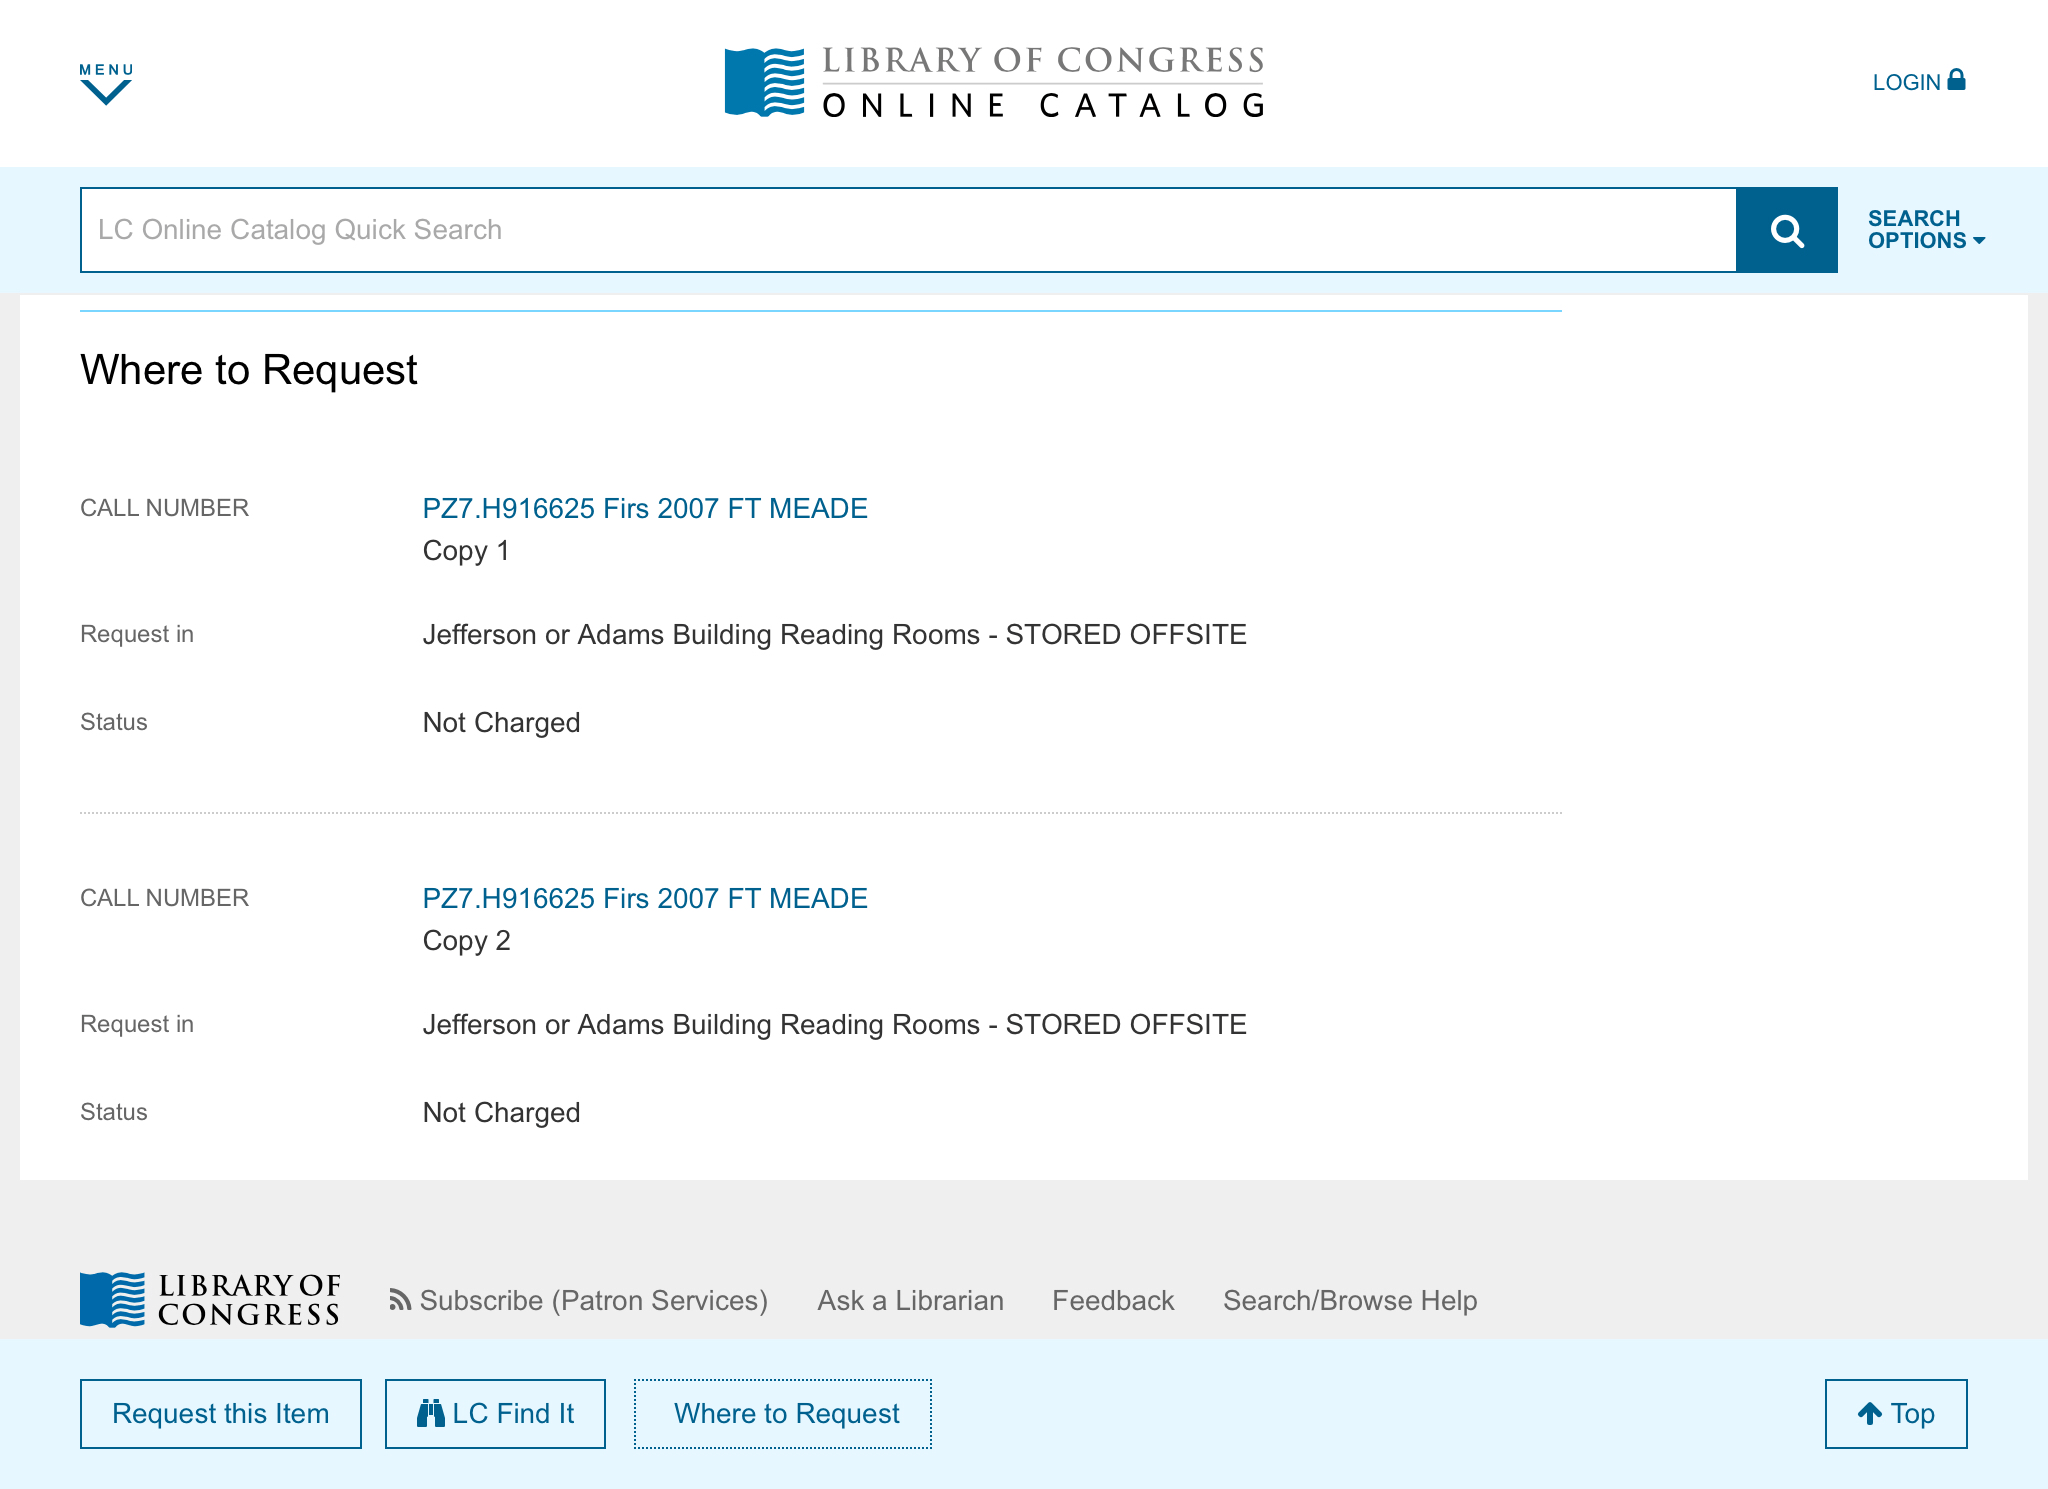Click the footer Library of Congress logo
This screenshot has width=2048, height=1489.
[x=210, y=1299]
